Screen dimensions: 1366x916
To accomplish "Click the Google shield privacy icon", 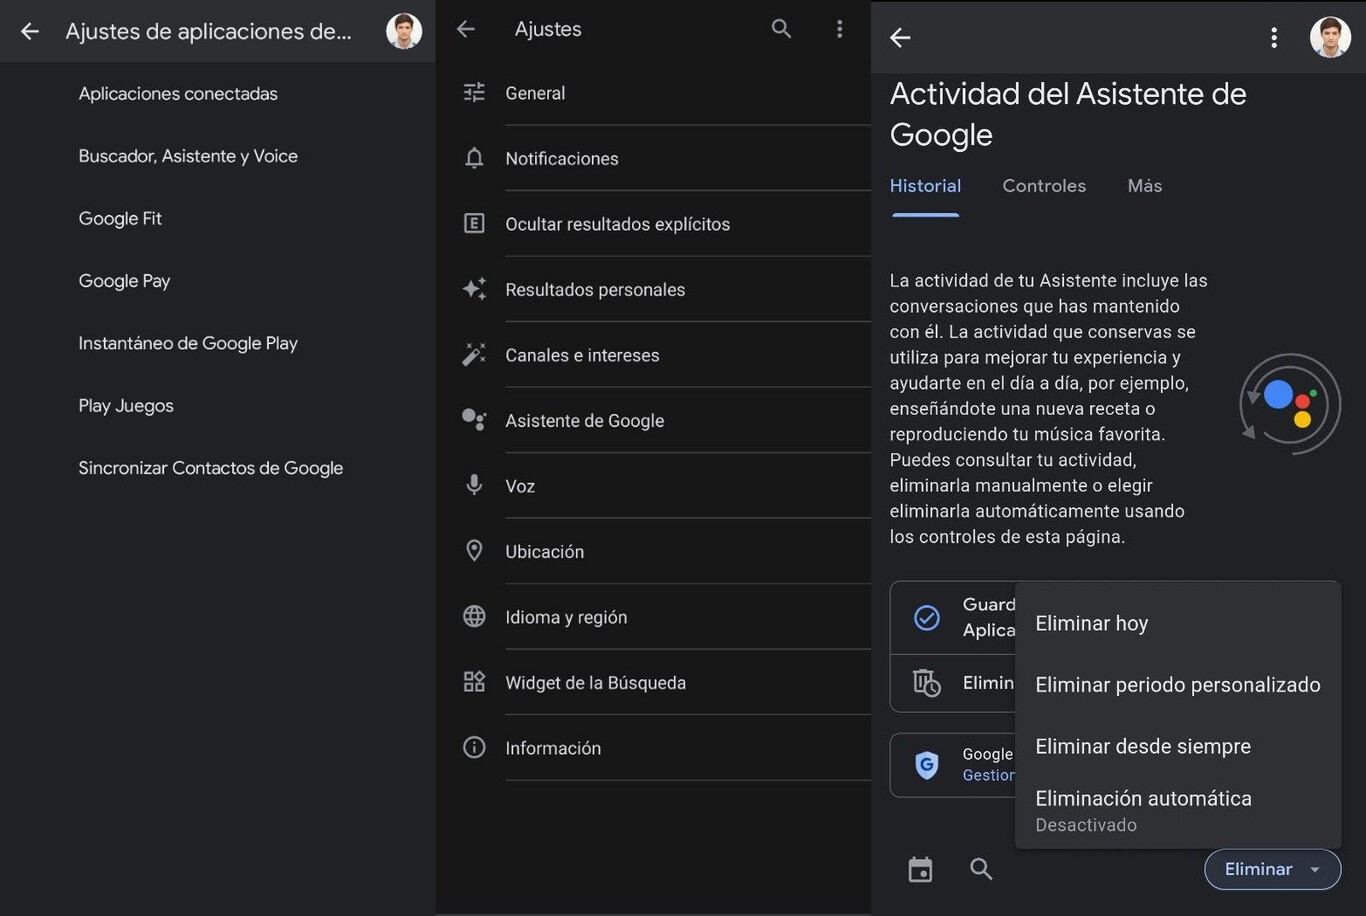I will (x=927, y=765).
